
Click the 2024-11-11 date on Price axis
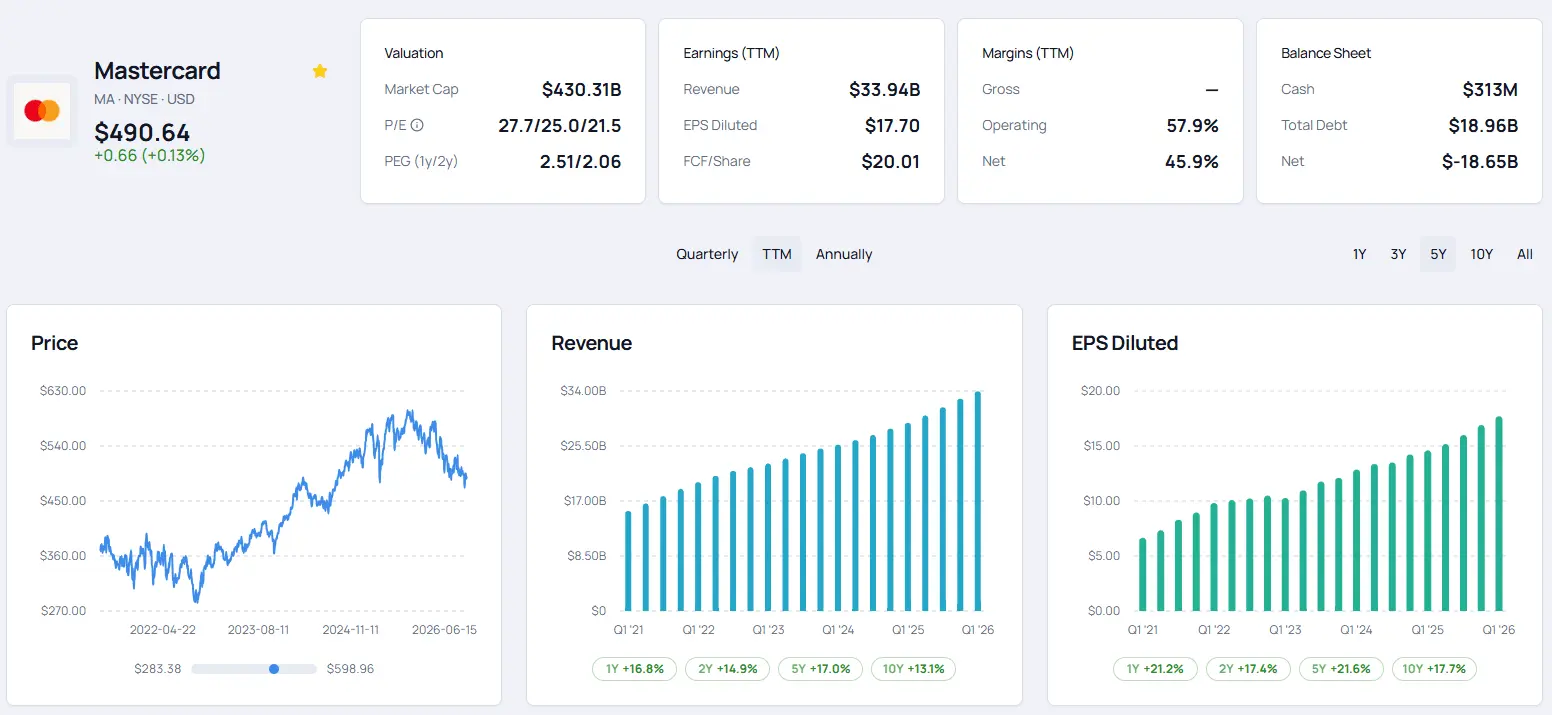click(x=350, y=630)
